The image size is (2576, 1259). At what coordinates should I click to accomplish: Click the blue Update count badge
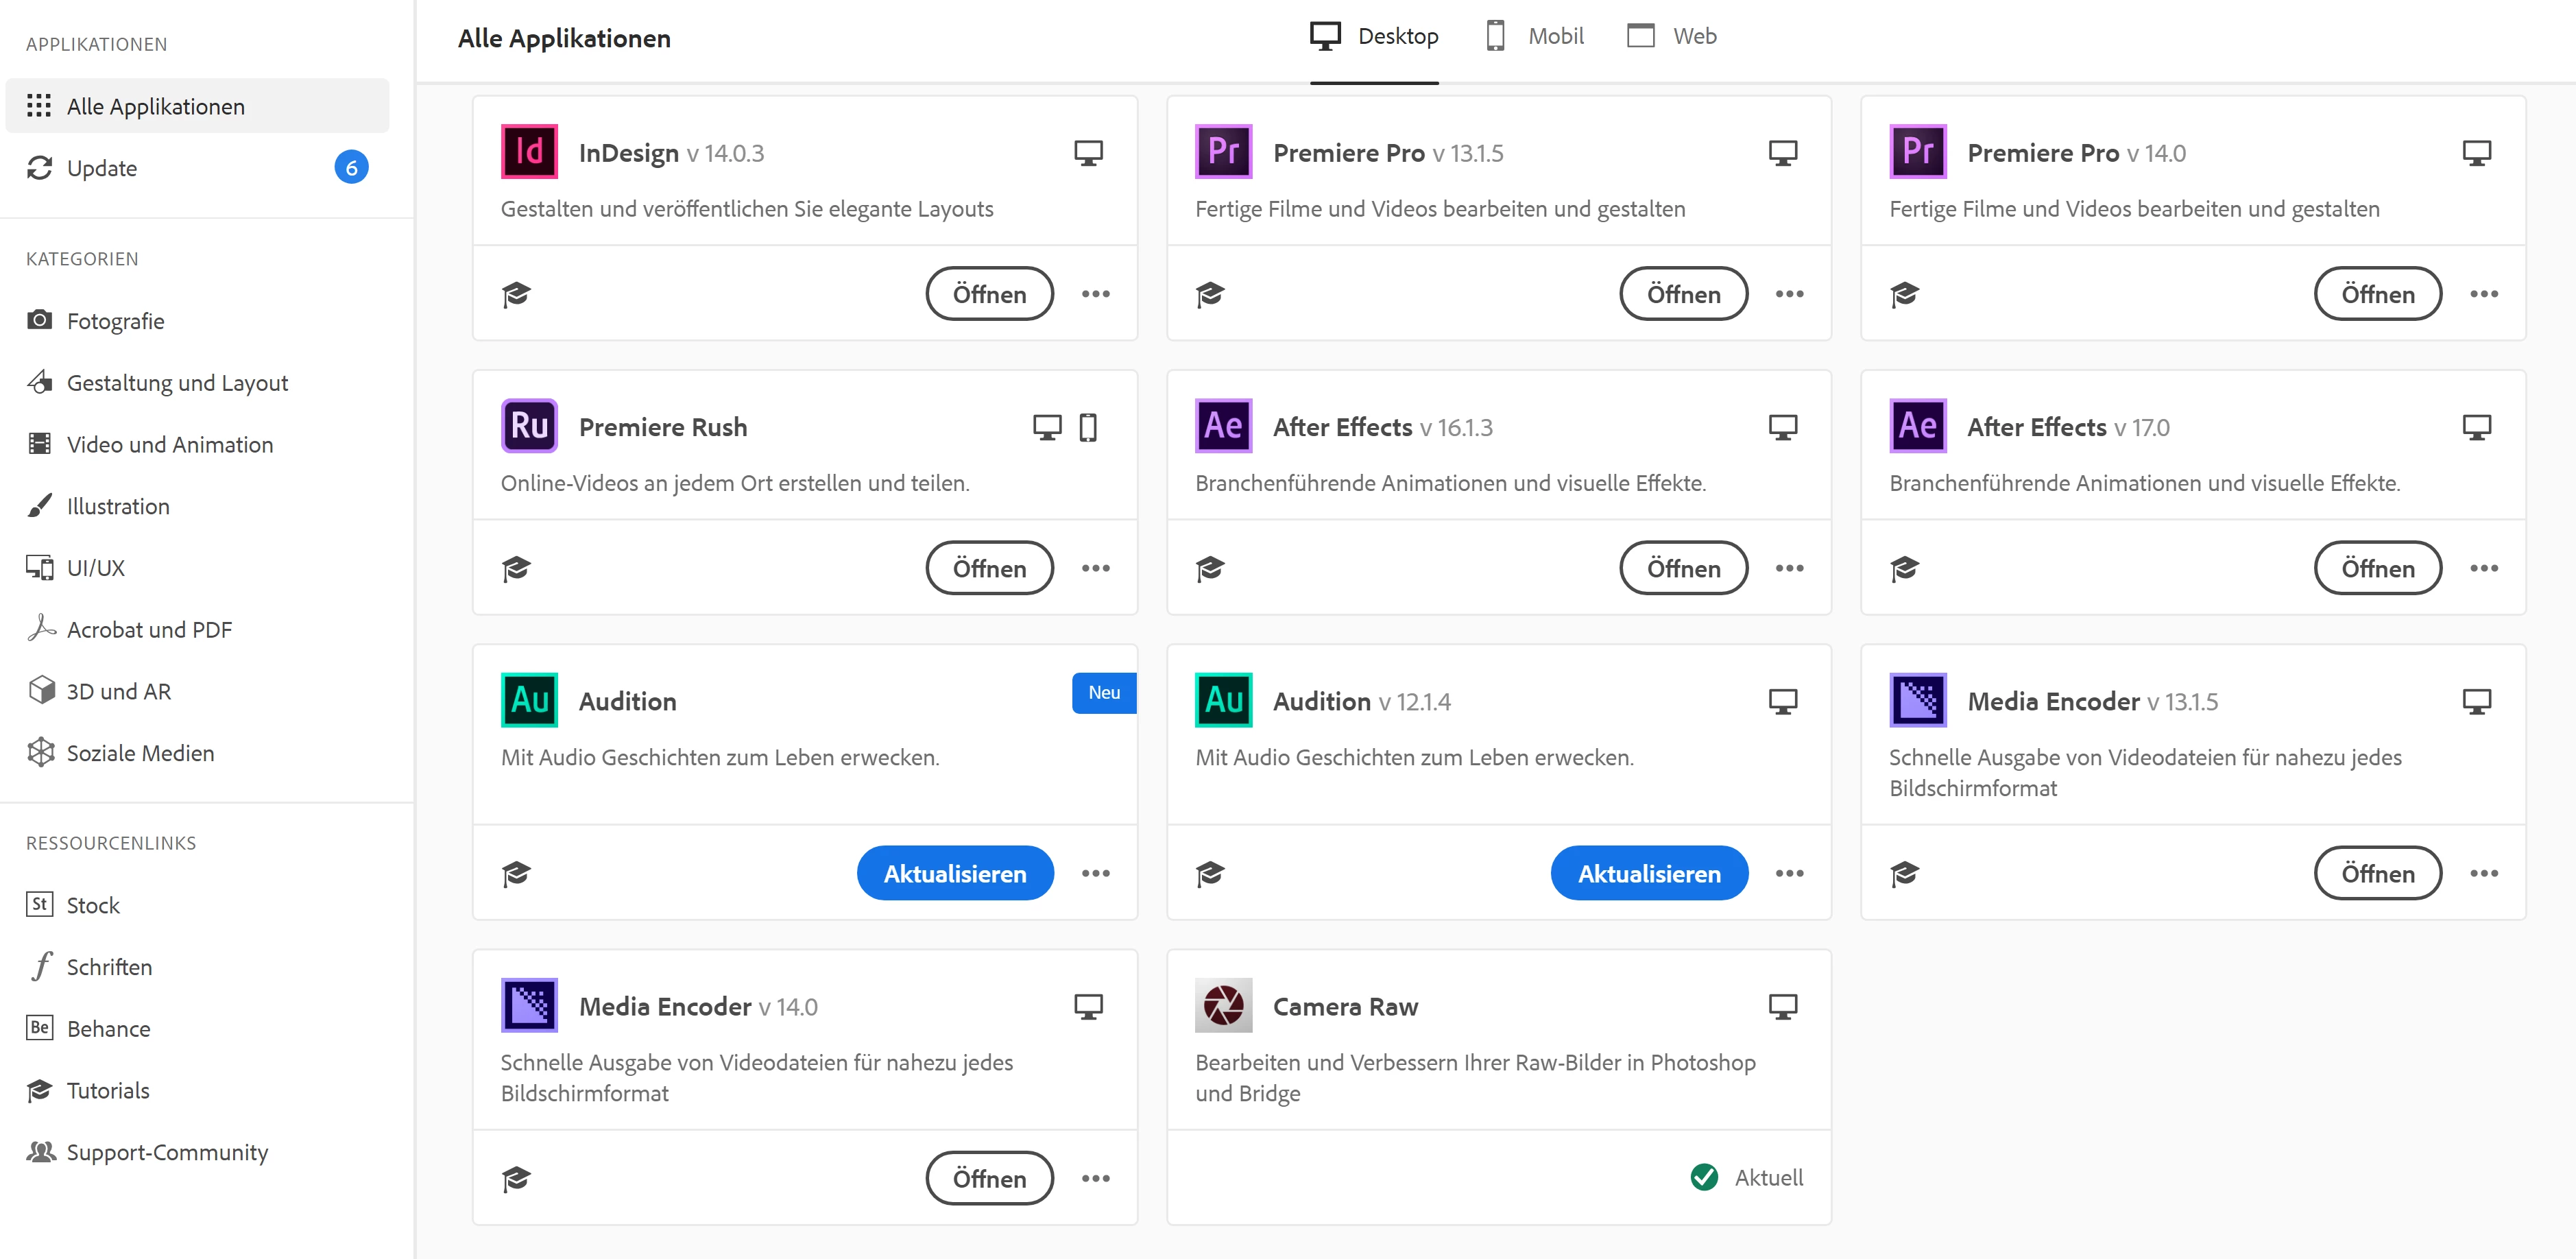tap(351, 168)
